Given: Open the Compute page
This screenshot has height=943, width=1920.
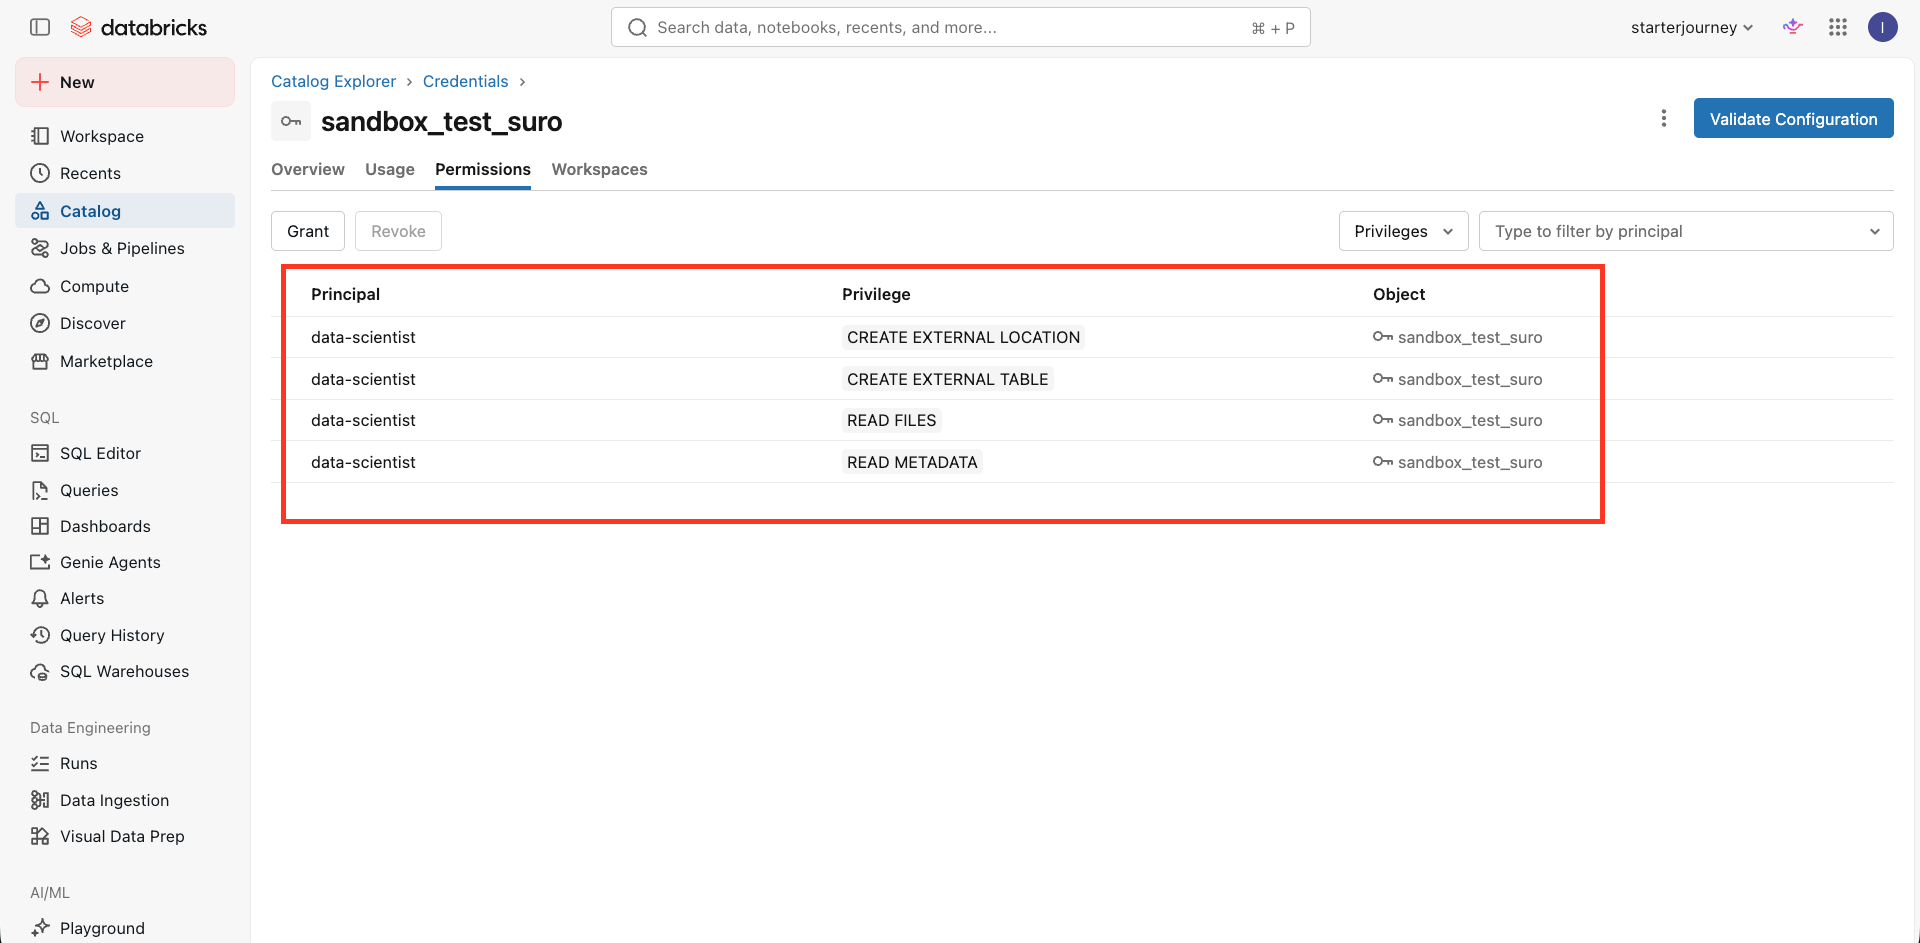Looking at the screenshot, I should (x=125, y=286).
